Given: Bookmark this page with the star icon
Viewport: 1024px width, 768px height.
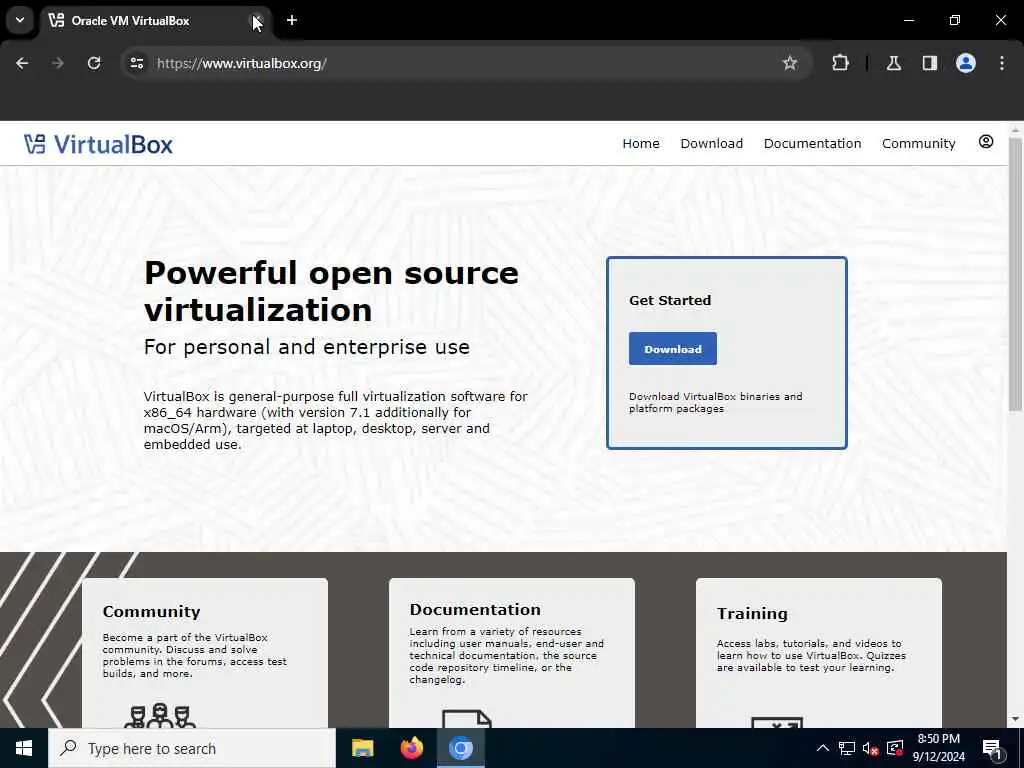Looking at the screenshot, I should pyautogui.click(x=790, y=63).
